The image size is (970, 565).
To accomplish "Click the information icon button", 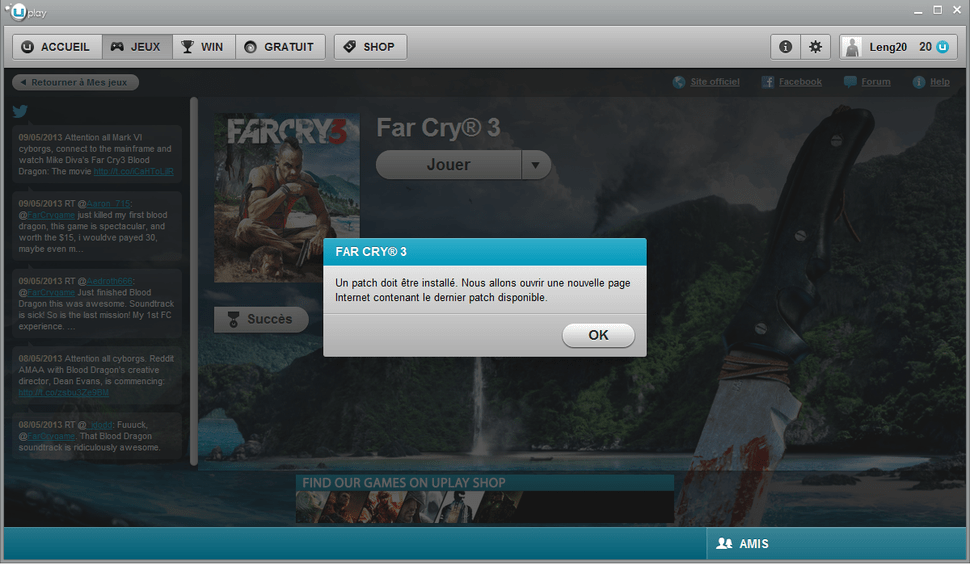I will click(x=786, y=47).
